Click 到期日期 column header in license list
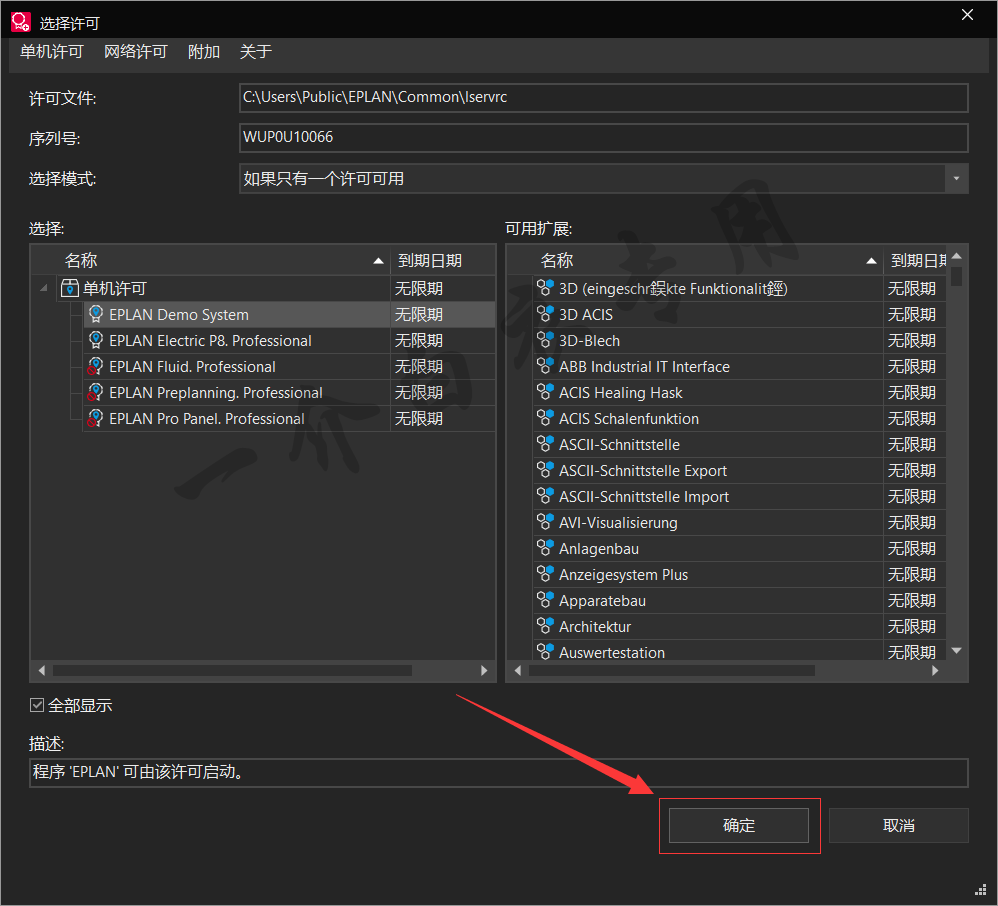 (x=443, y=260)
